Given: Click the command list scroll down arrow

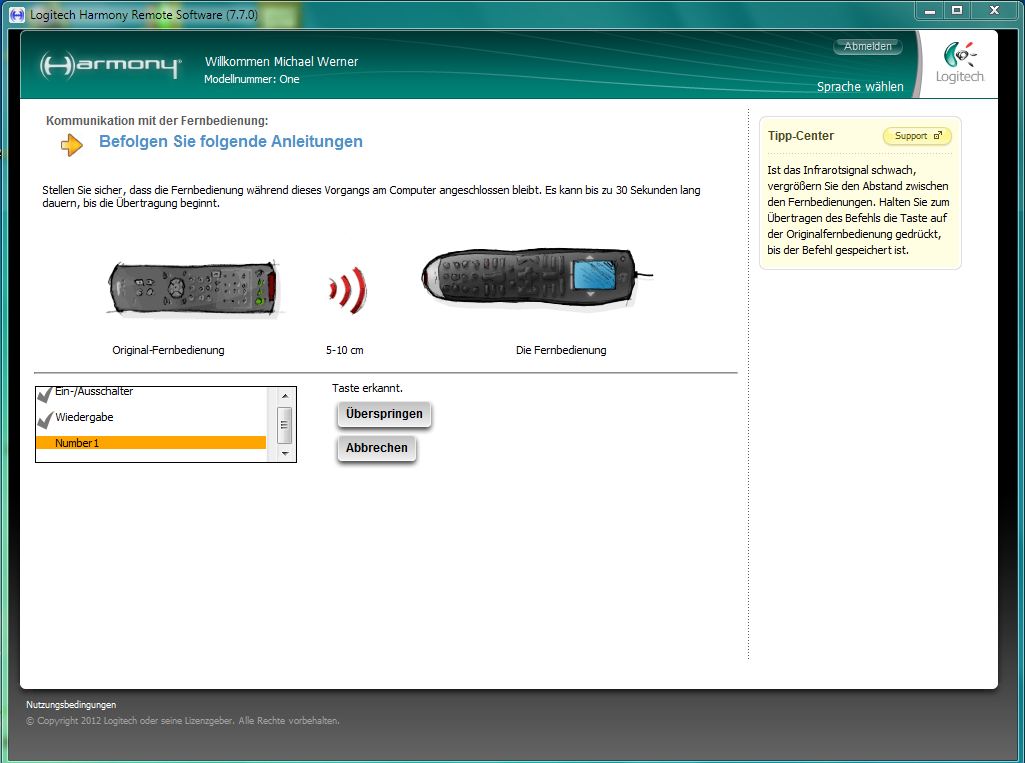Looking at the screenshot, I should pyautogui.click(x=285, y=453).
